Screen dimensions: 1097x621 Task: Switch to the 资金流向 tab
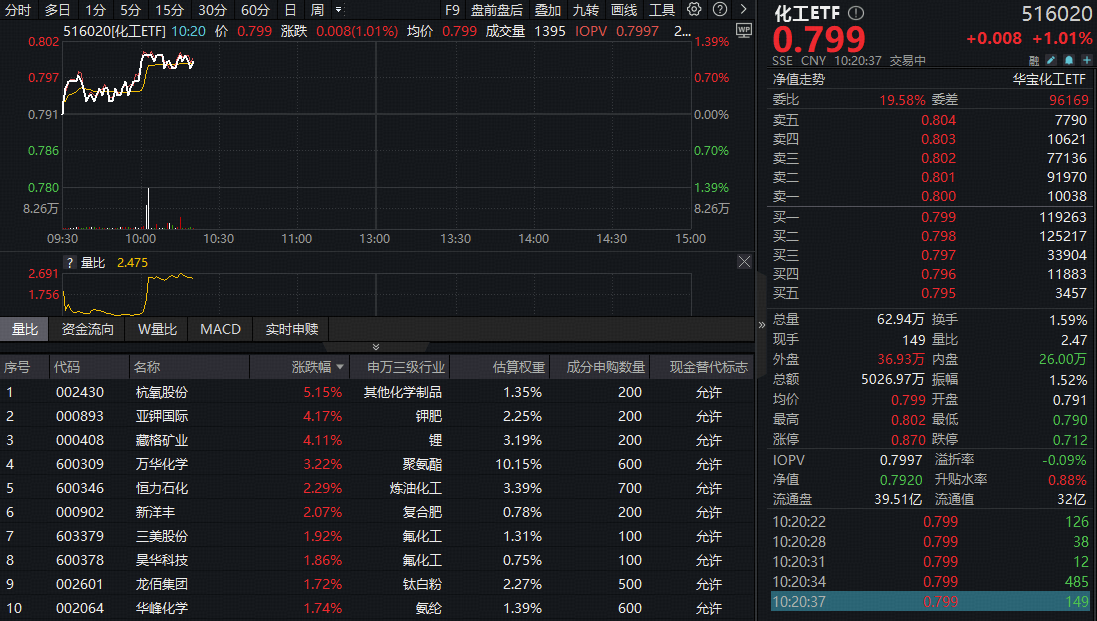(x=88, y=329)
